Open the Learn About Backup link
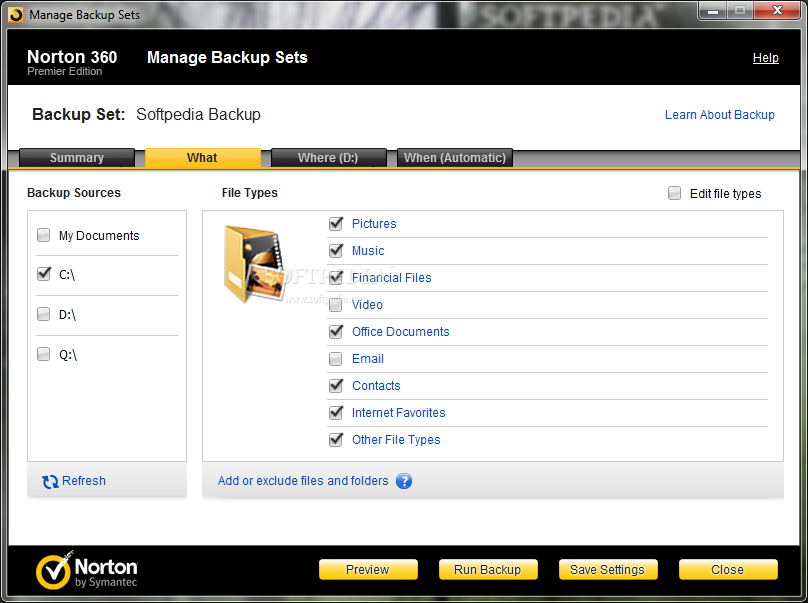The width and height of the screenshot is (808, 603). (719, 114)
